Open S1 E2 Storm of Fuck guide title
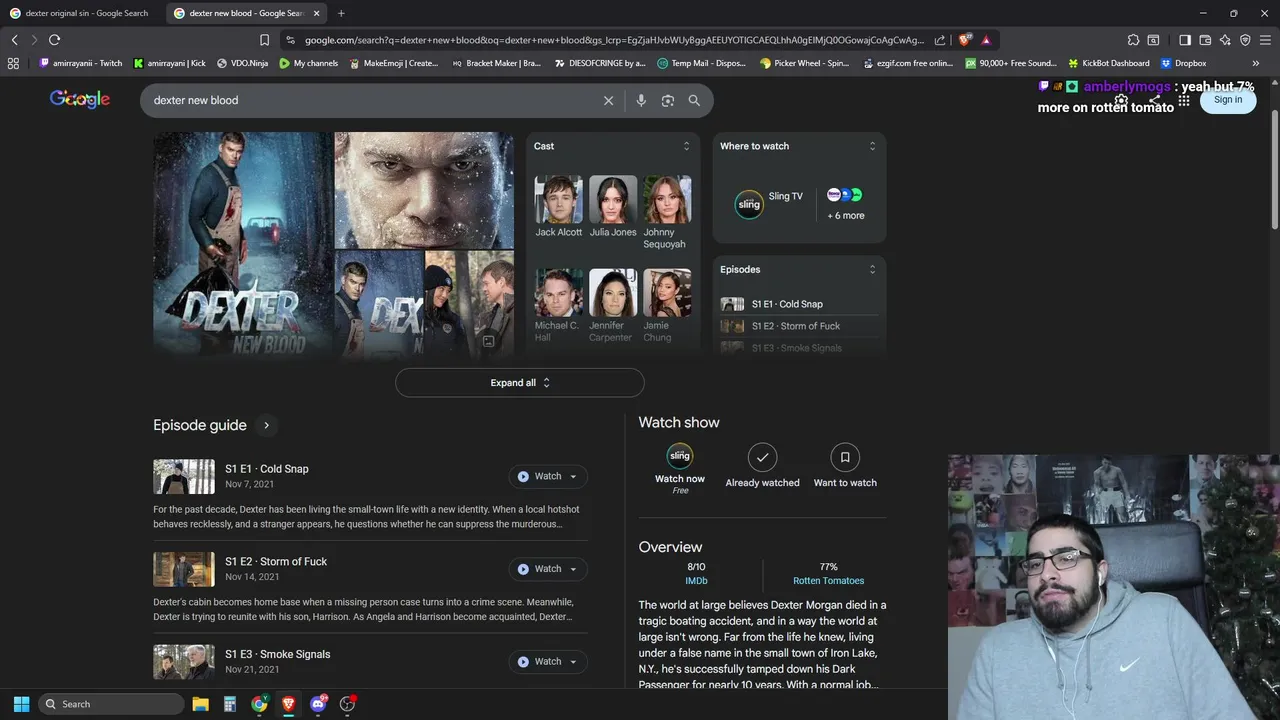The width and height of the screenshot is (1280, 720). pyautogui.click(x=276, y=562)
